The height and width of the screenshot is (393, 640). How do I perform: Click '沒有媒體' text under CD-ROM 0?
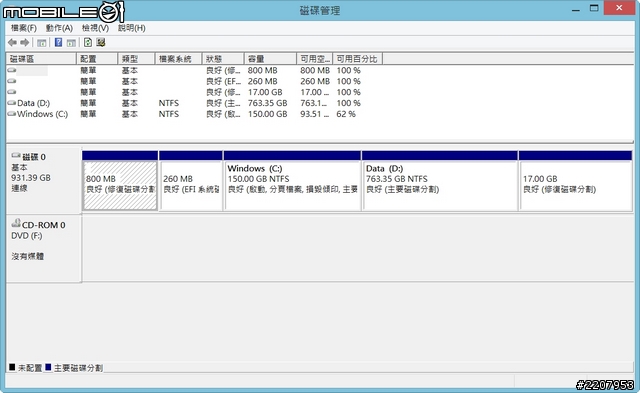pos(28,256)
